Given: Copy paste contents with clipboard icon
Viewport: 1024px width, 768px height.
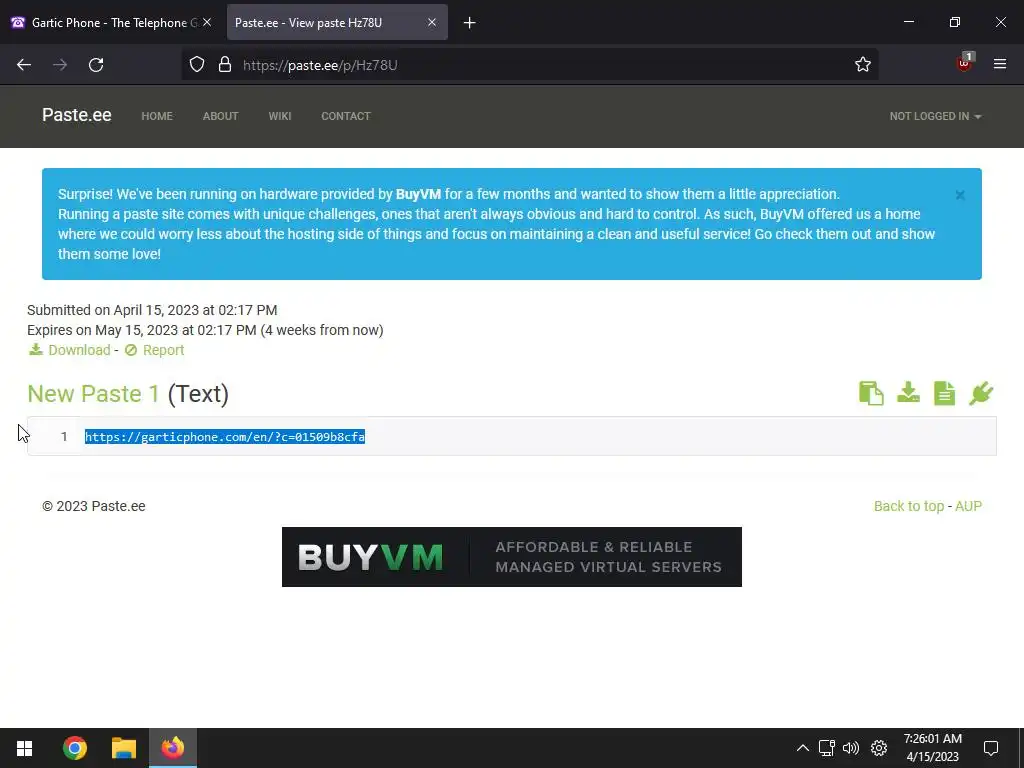Looking at the screenshot, I should pyautogui.click(x=871, y=393).
